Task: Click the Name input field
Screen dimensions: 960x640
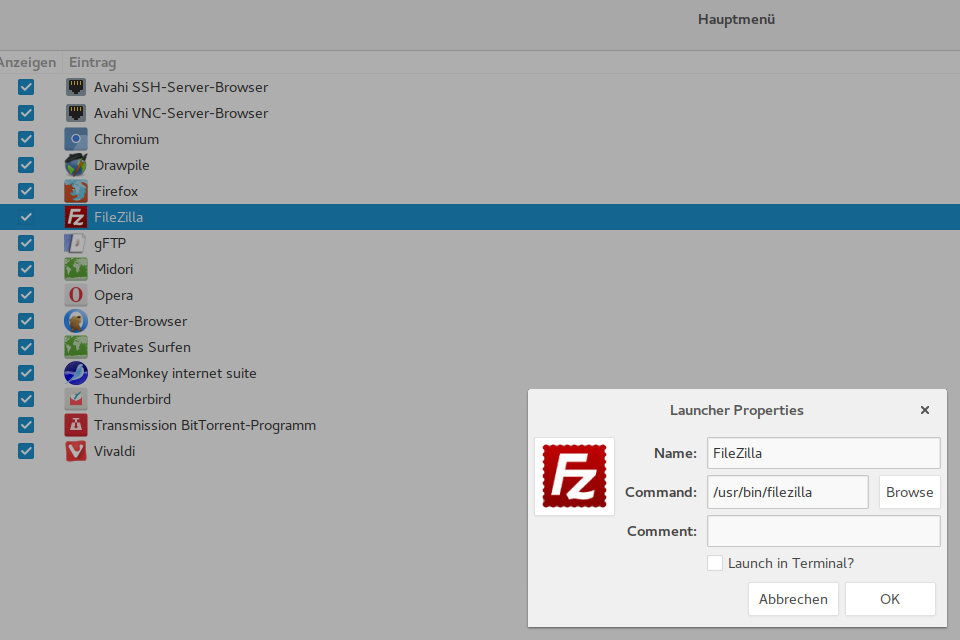Action: [823, 453]
